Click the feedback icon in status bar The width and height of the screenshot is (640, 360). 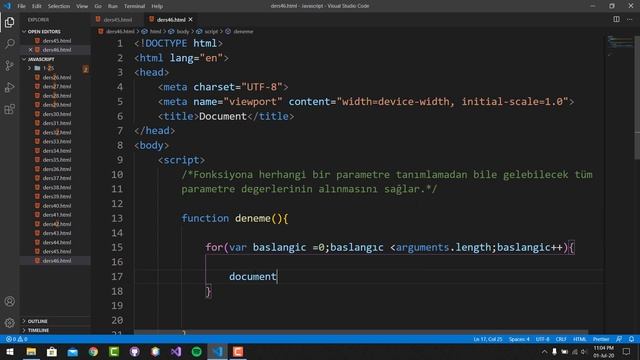point(619,339)
